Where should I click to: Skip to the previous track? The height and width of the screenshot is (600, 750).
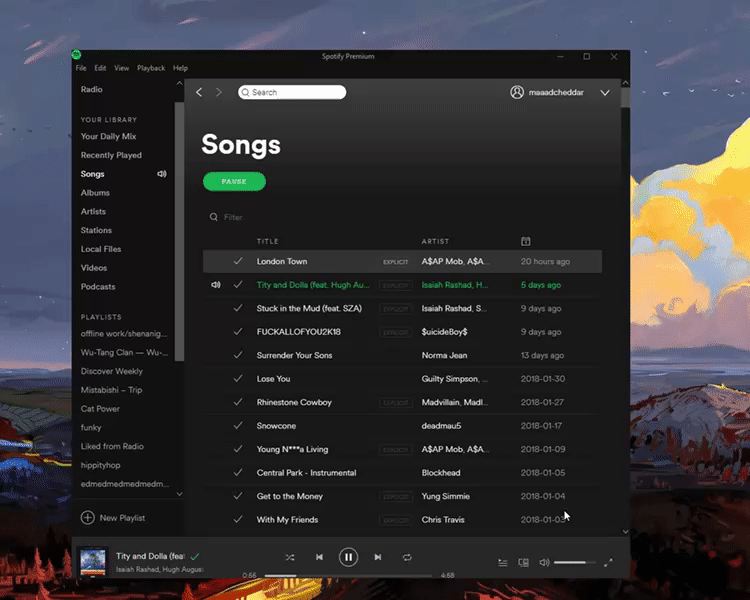(319, 557)
